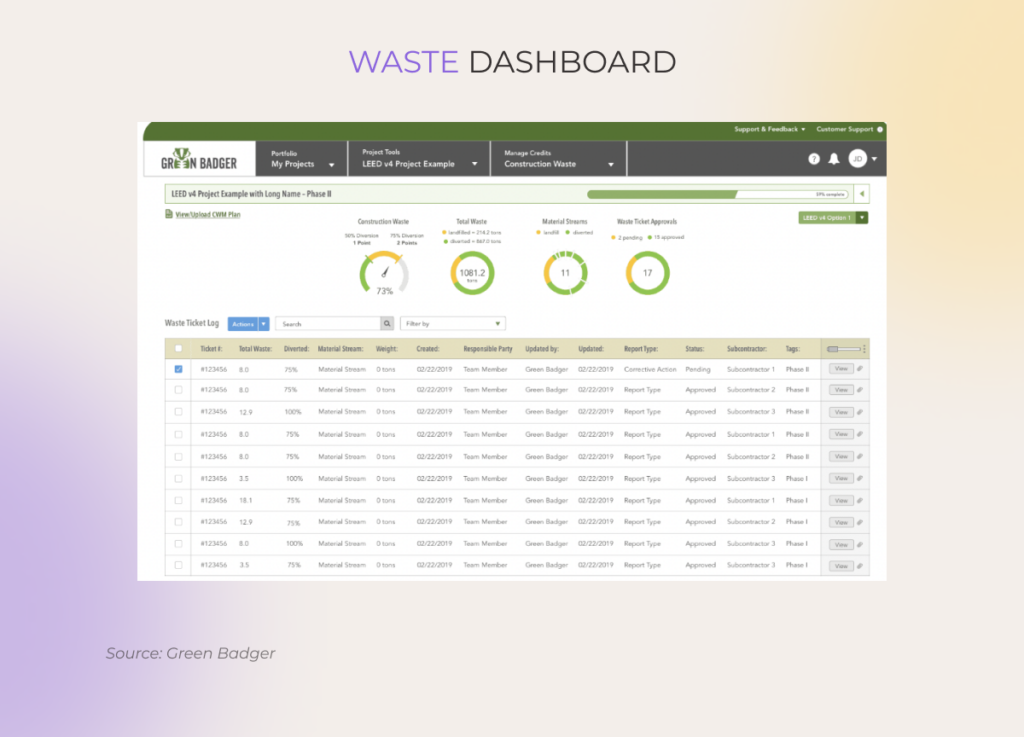
Task: Uncheck the checked first ticket row checkbox
Action: coord(178,369)
